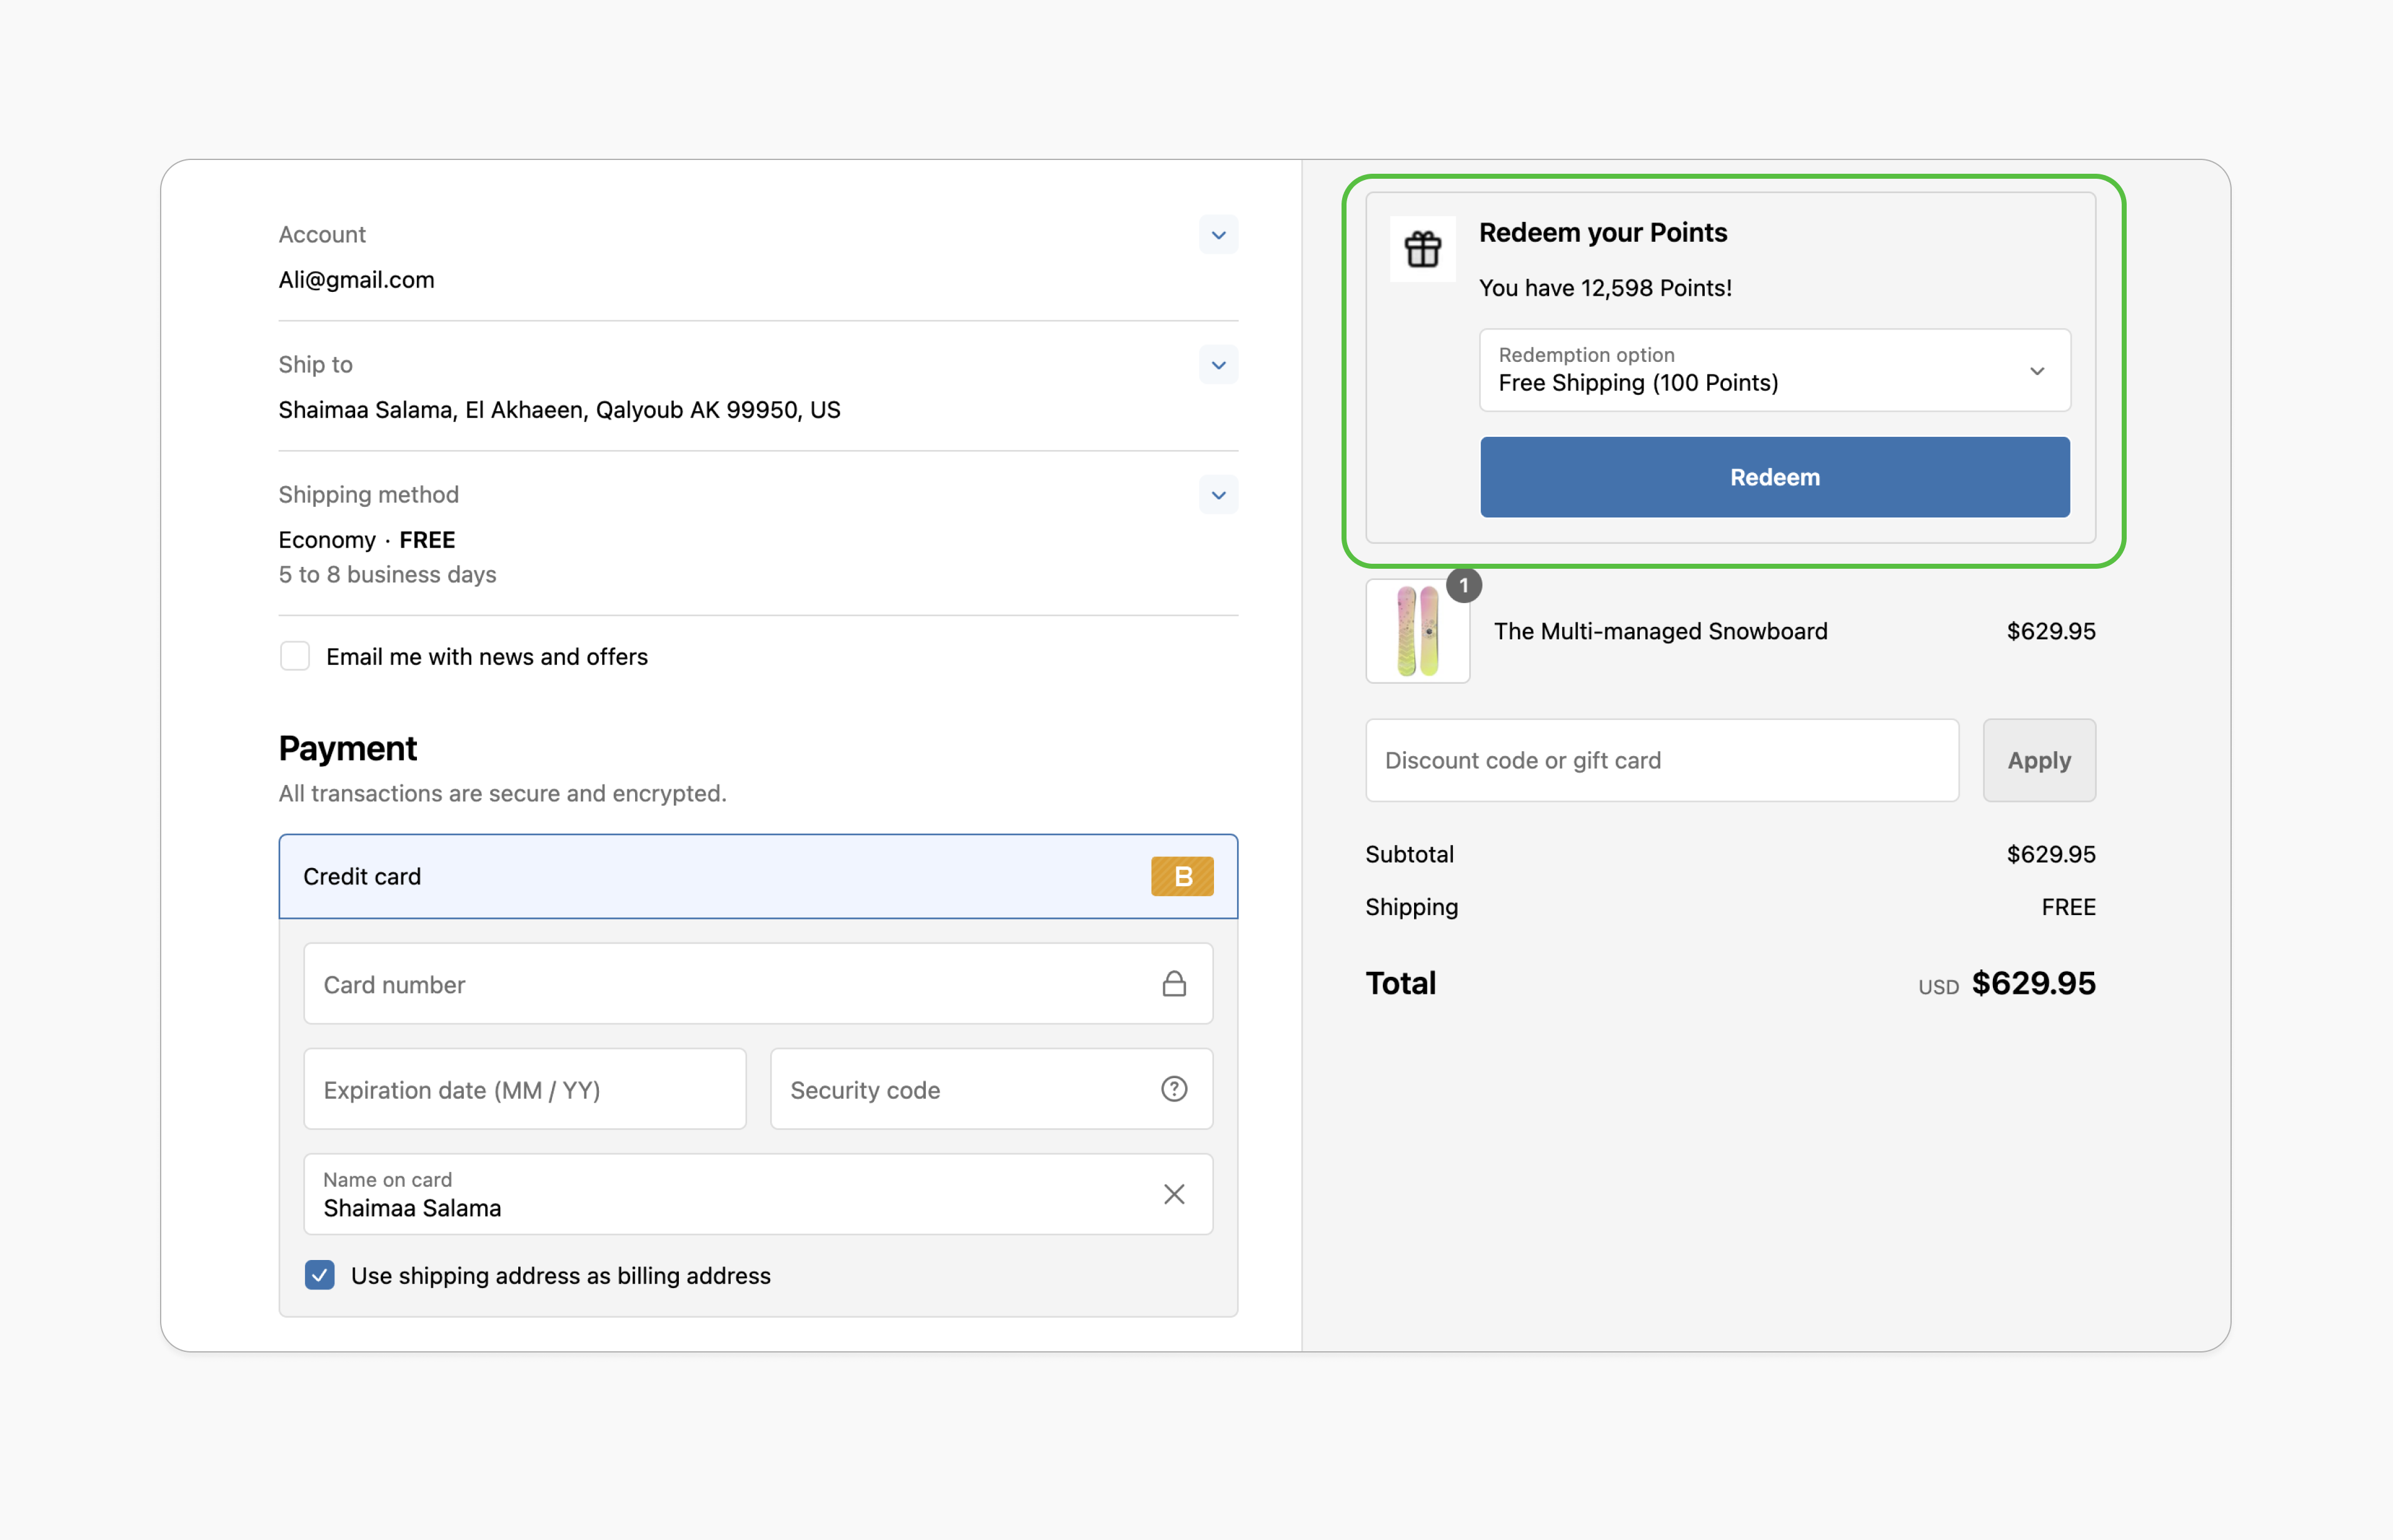Click the gift box icon
This screenshot has width=2393, height=1540.
tap(1422, 249)
